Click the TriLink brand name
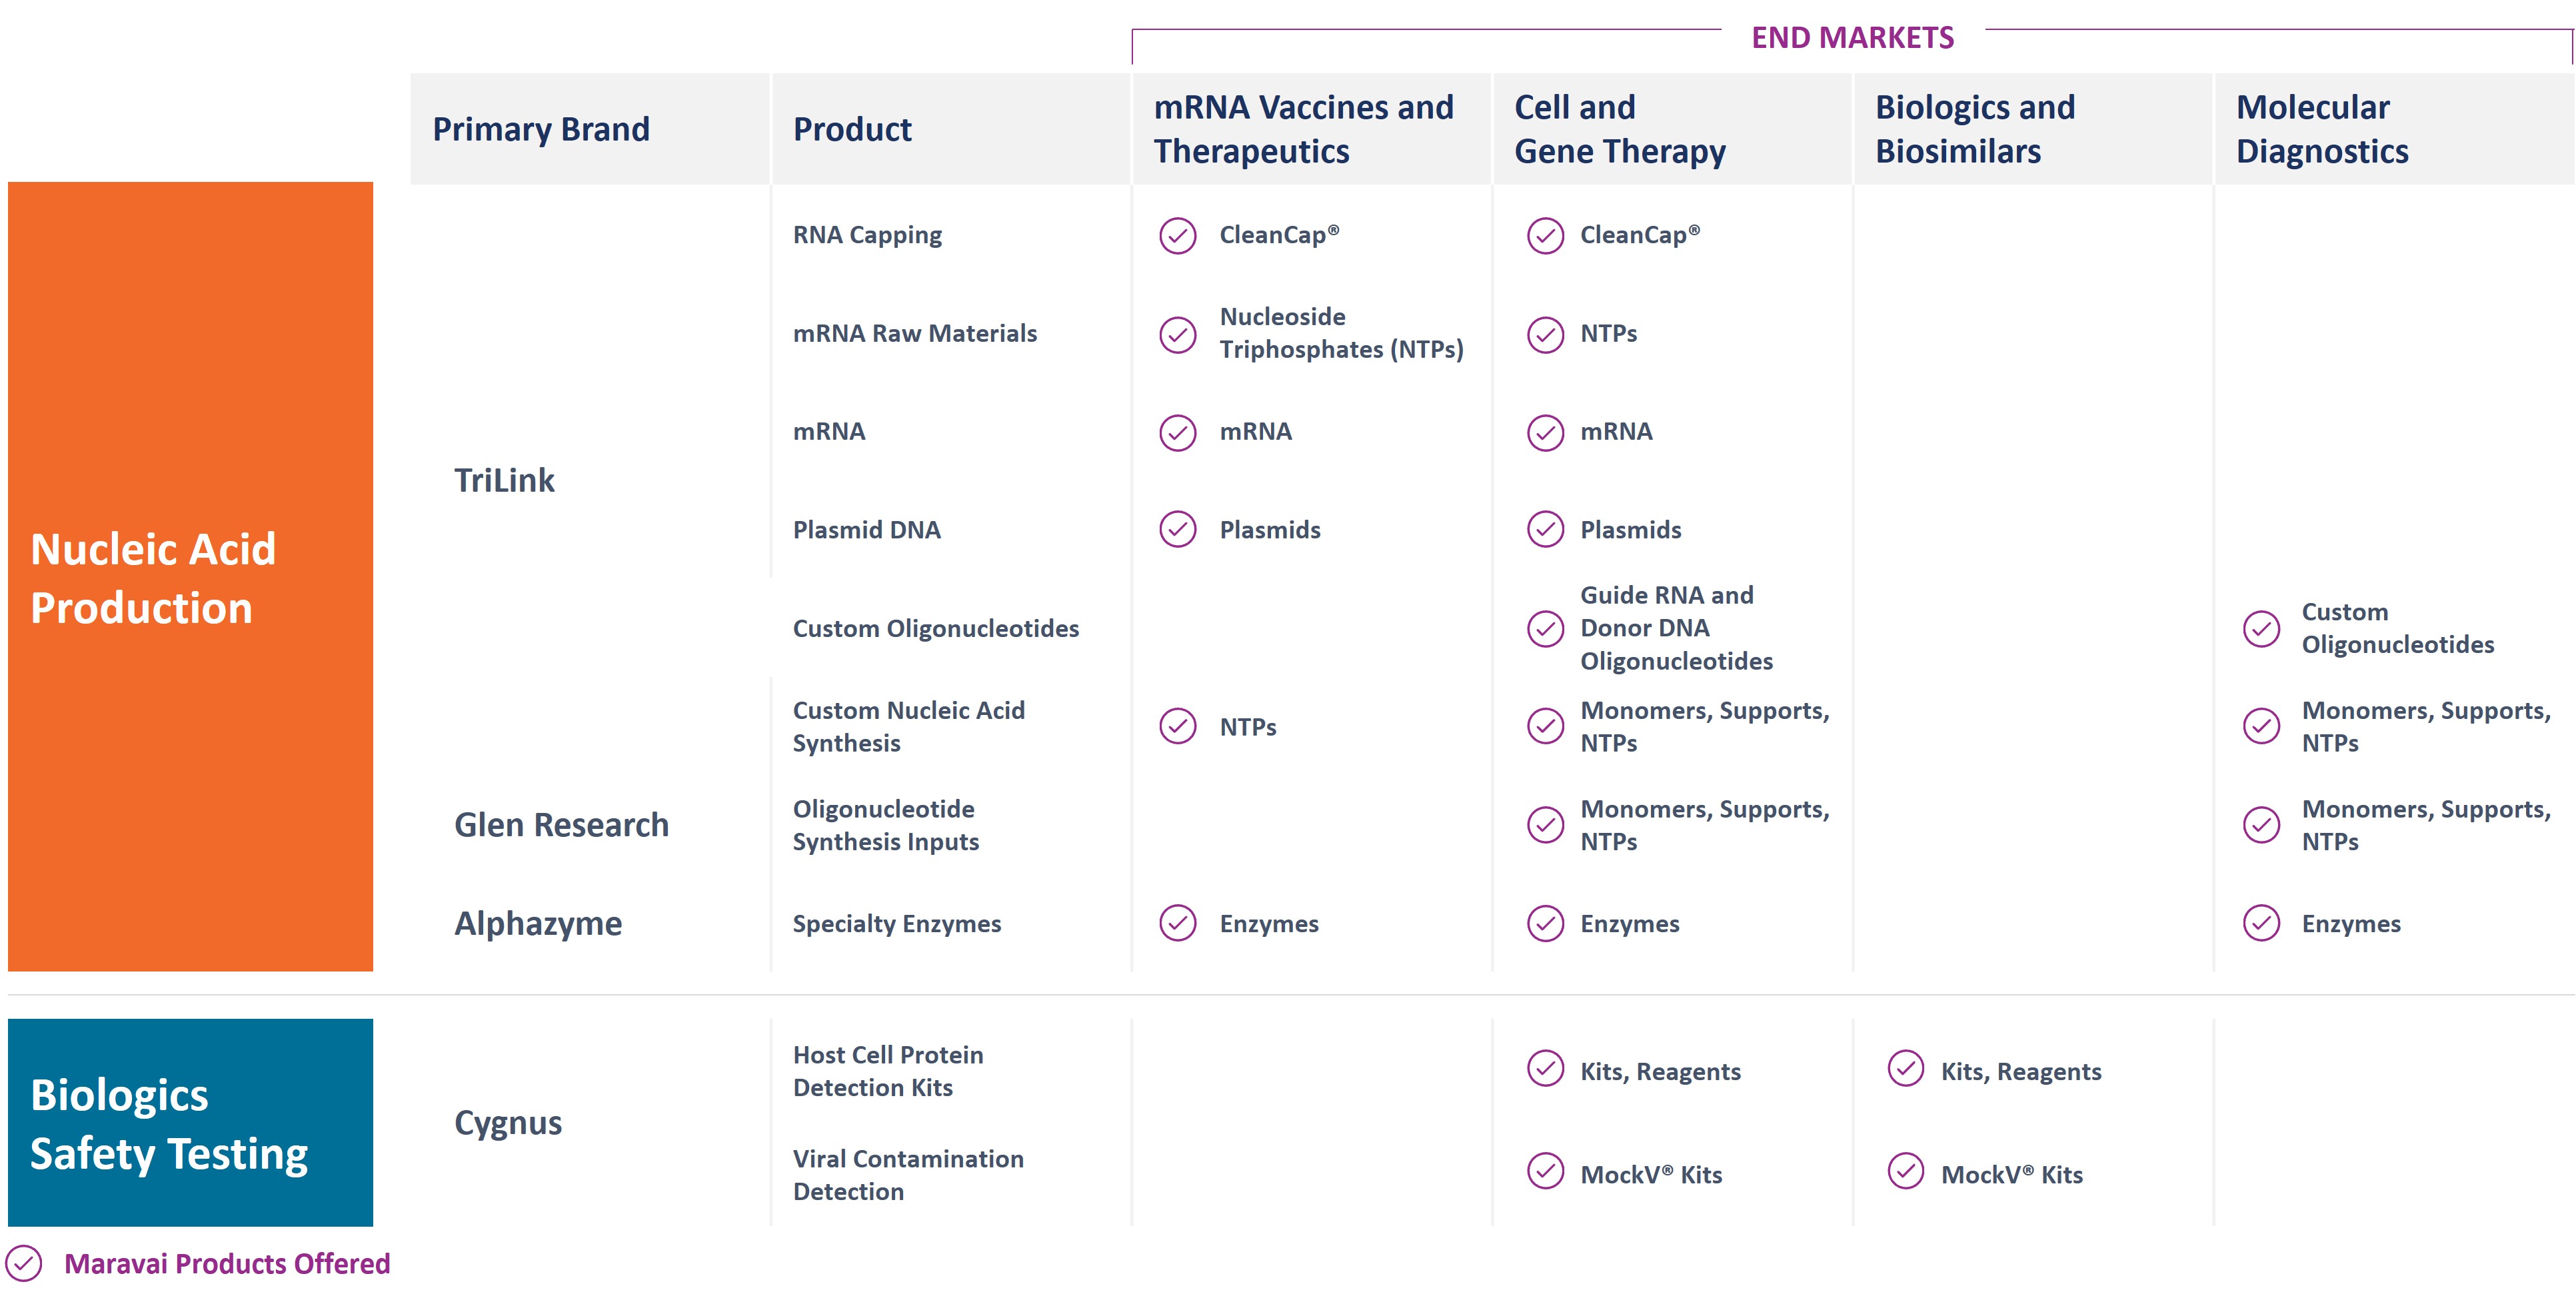2576x1300 pixels. pyautogui.click(x=504, y=481)
